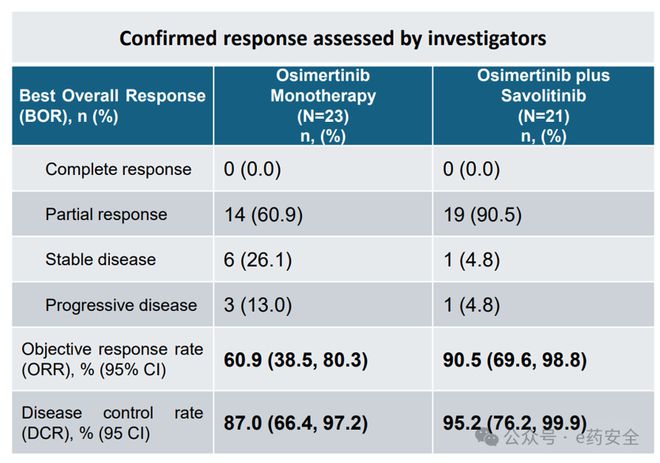Click the 6 (26.1) stable disease cell
The width and height of the screenshot is (660, 463).
click(x=258, y=260)
